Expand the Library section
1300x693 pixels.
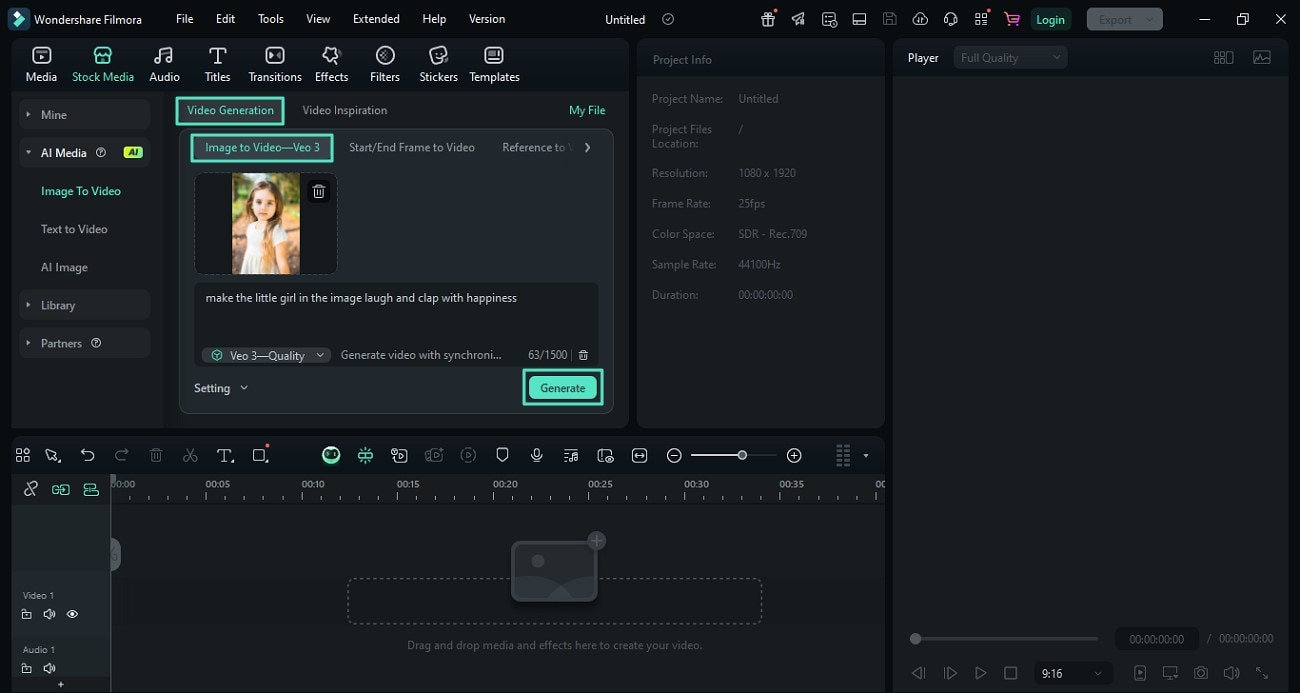tap(85, 305)
